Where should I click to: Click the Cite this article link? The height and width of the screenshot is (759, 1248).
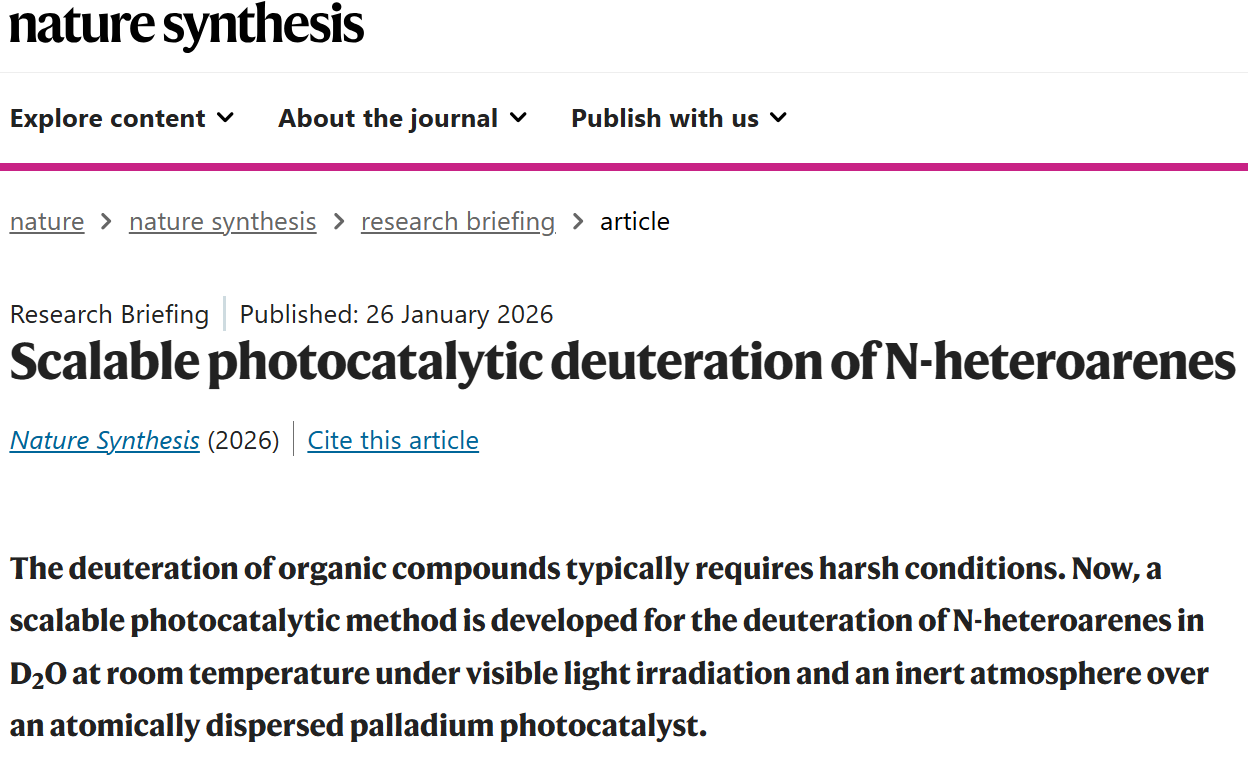[x=393, y=440]
